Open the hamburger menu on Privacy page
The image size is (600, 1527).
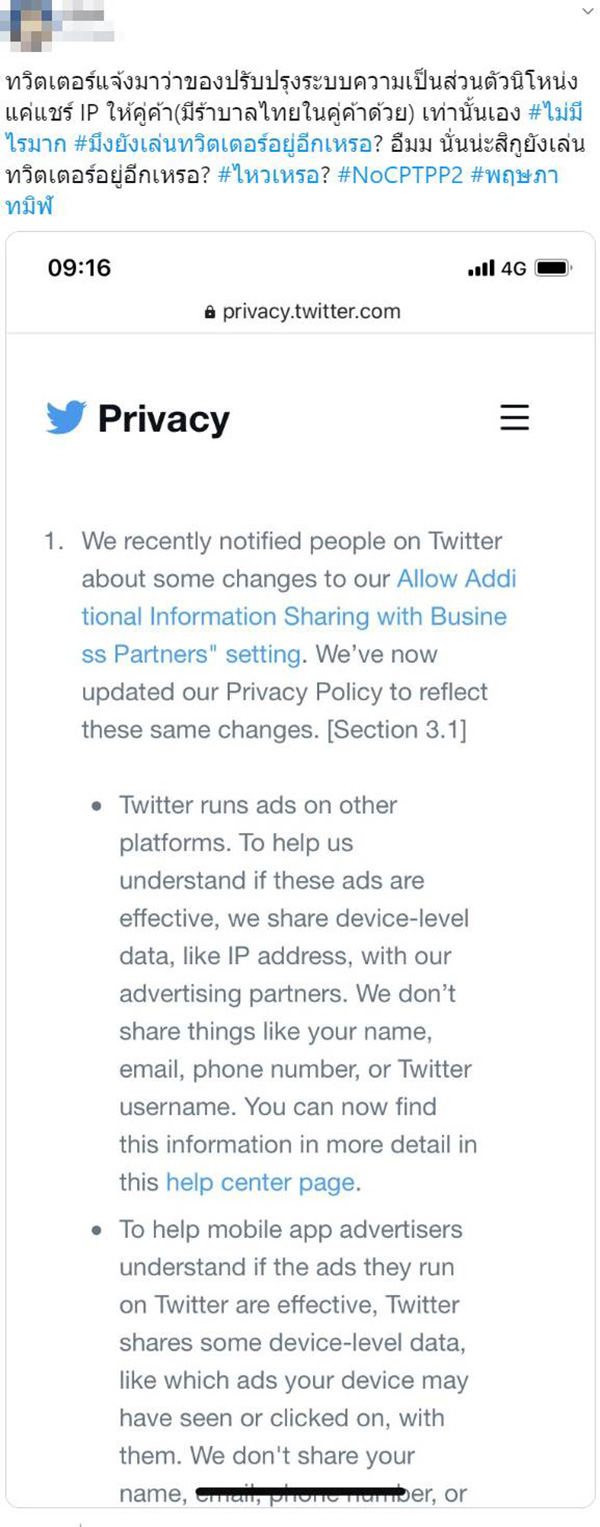click(x=514, y=417)
